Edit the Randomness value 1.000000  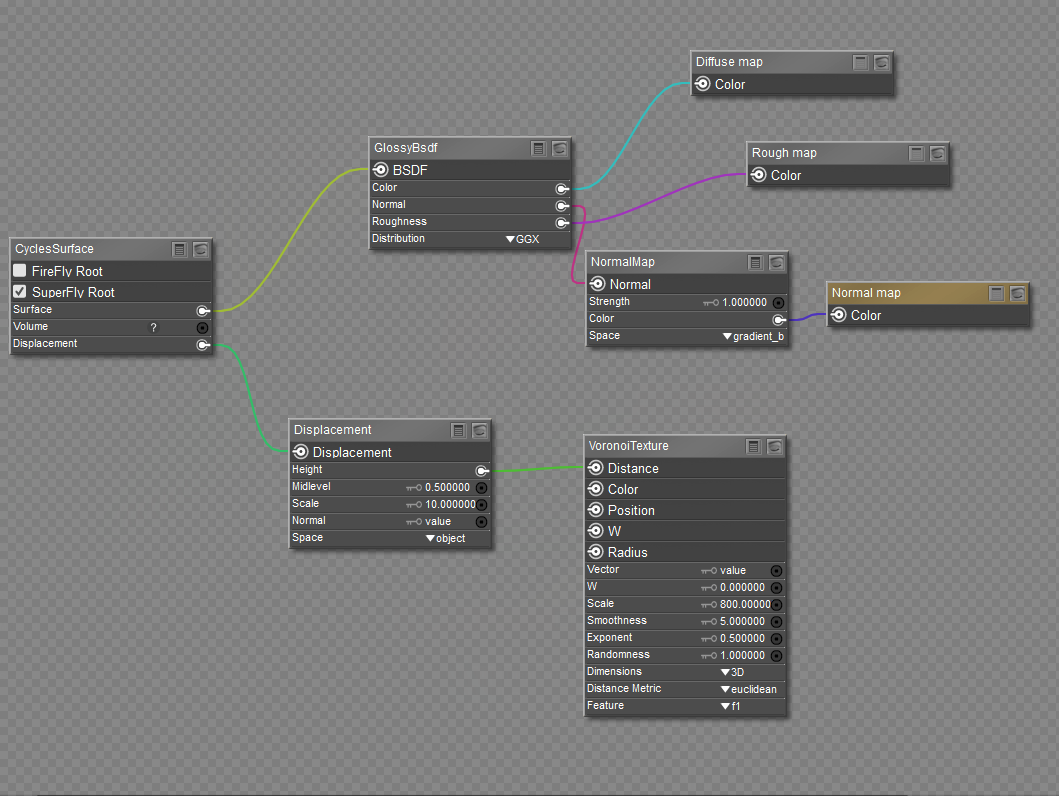(x=742, y=655)
